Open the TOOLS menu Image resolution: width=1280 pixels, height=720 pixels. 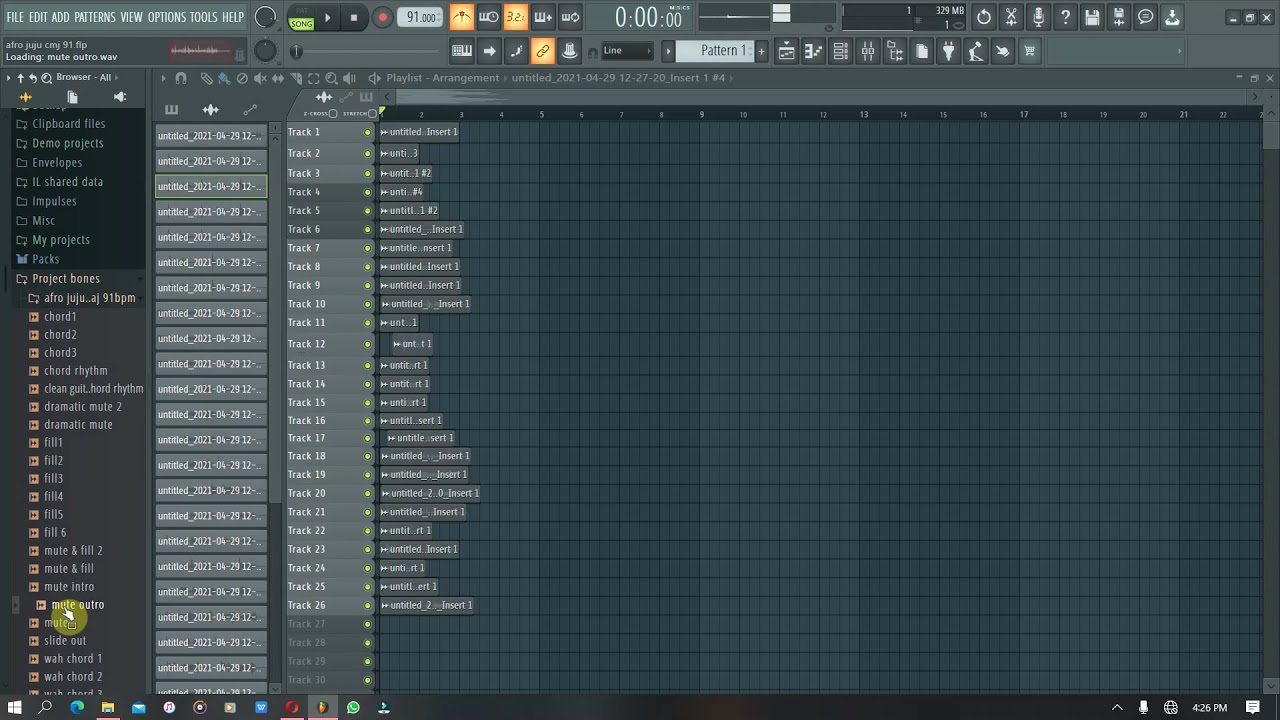[x=204, y=17]
